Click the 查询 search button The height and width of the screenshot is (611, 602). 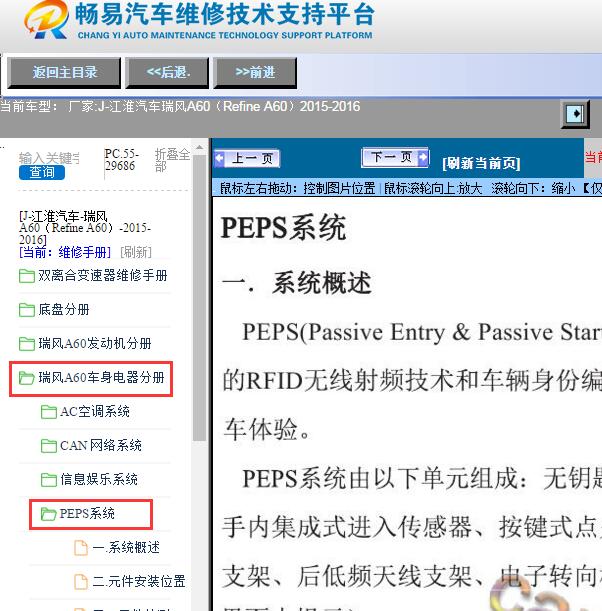click(42, 172)
